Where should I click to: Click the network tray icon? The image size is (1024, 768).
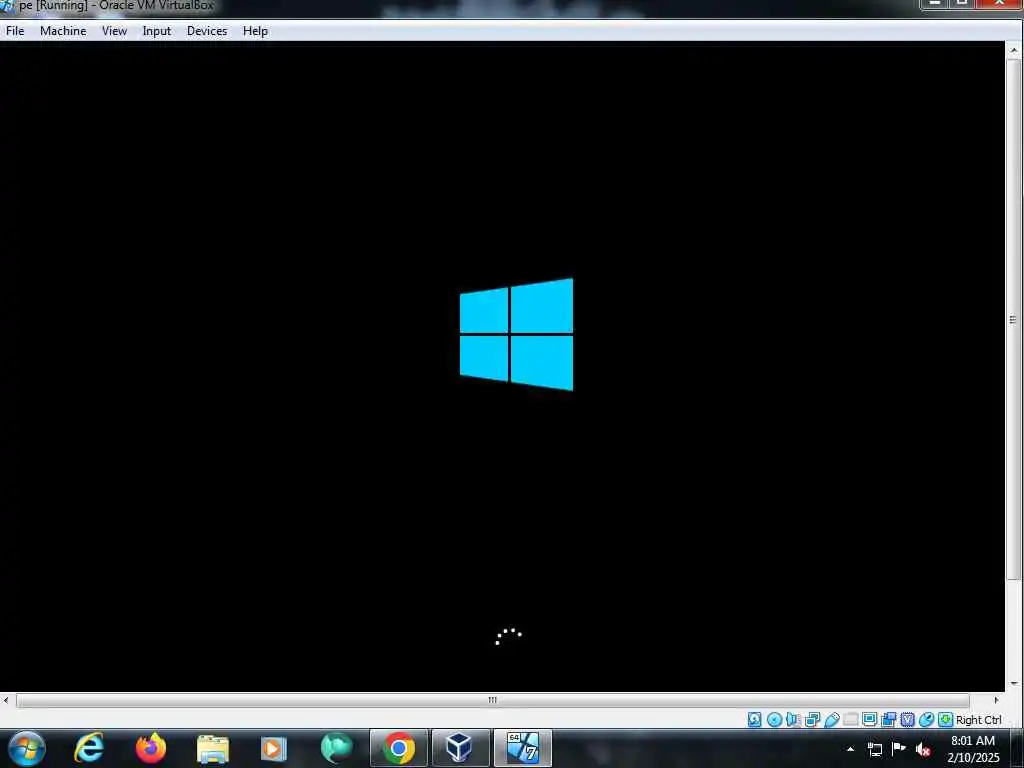874,749
